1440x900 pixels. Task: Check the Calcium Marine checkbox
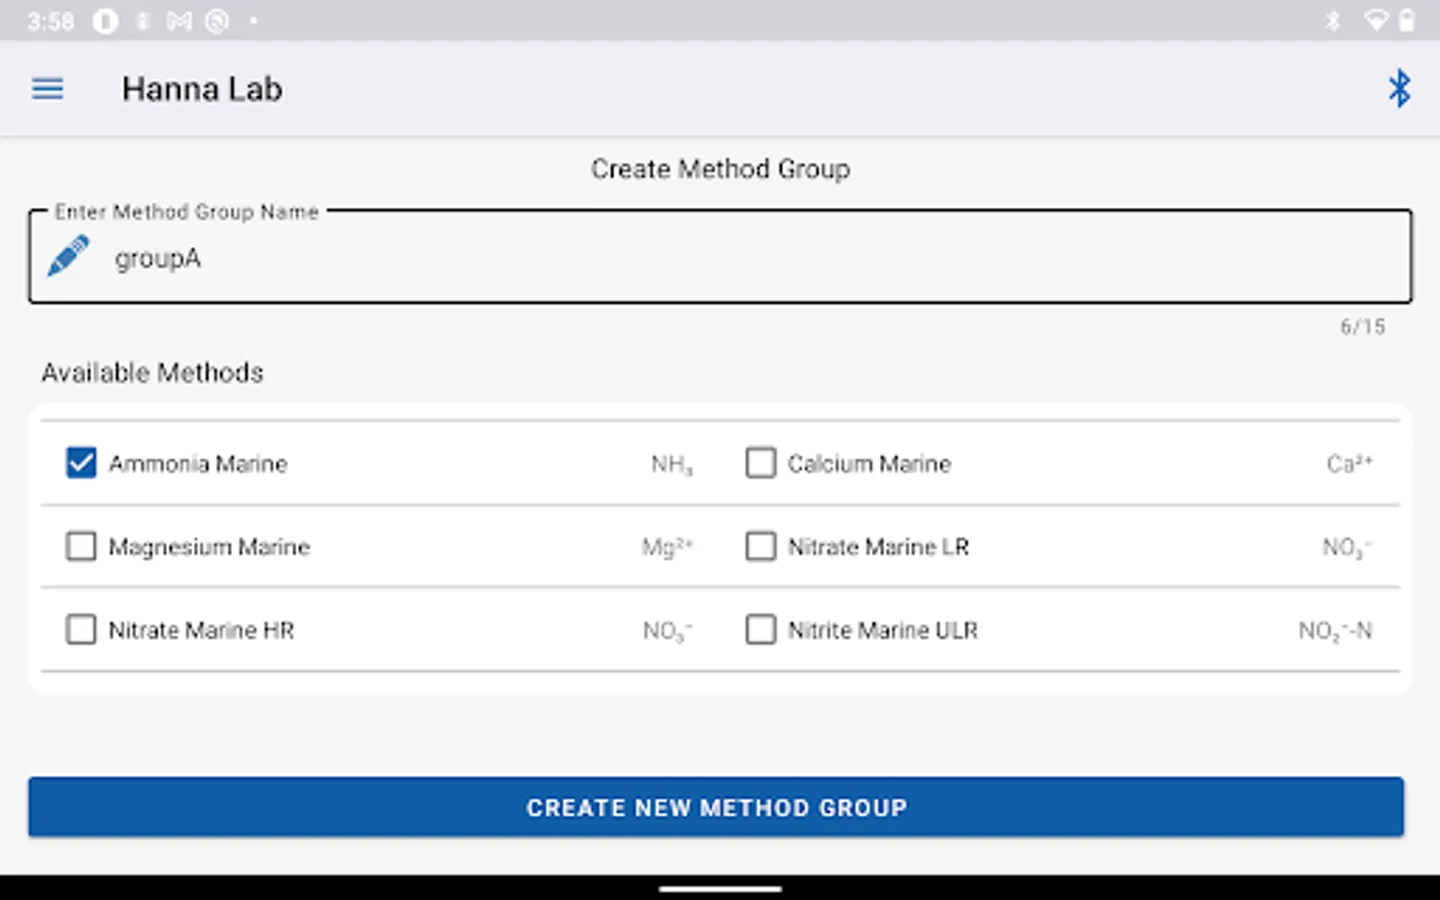coord(760,463)
